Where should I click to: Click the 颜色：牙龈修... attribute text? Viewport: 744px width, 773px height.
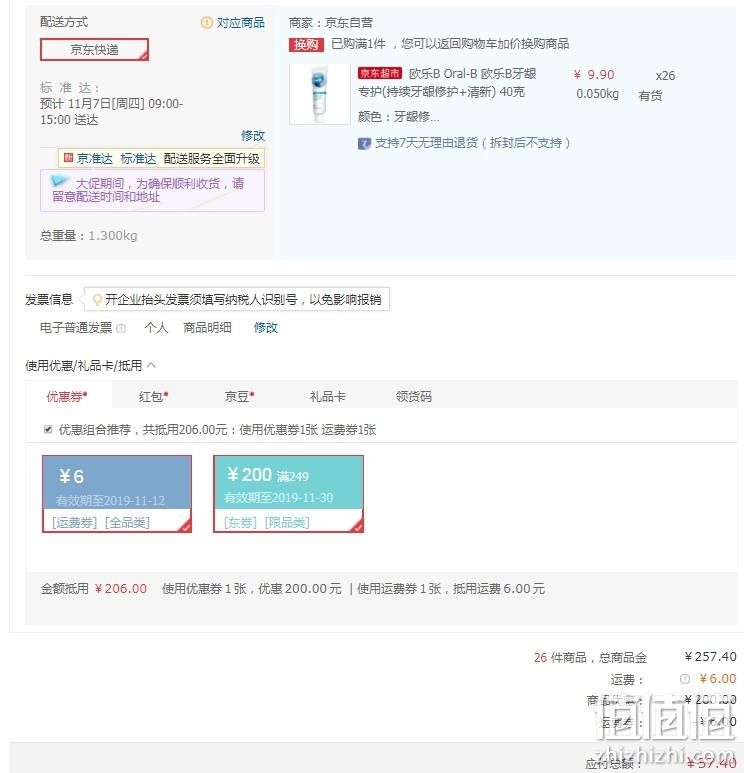398,117
